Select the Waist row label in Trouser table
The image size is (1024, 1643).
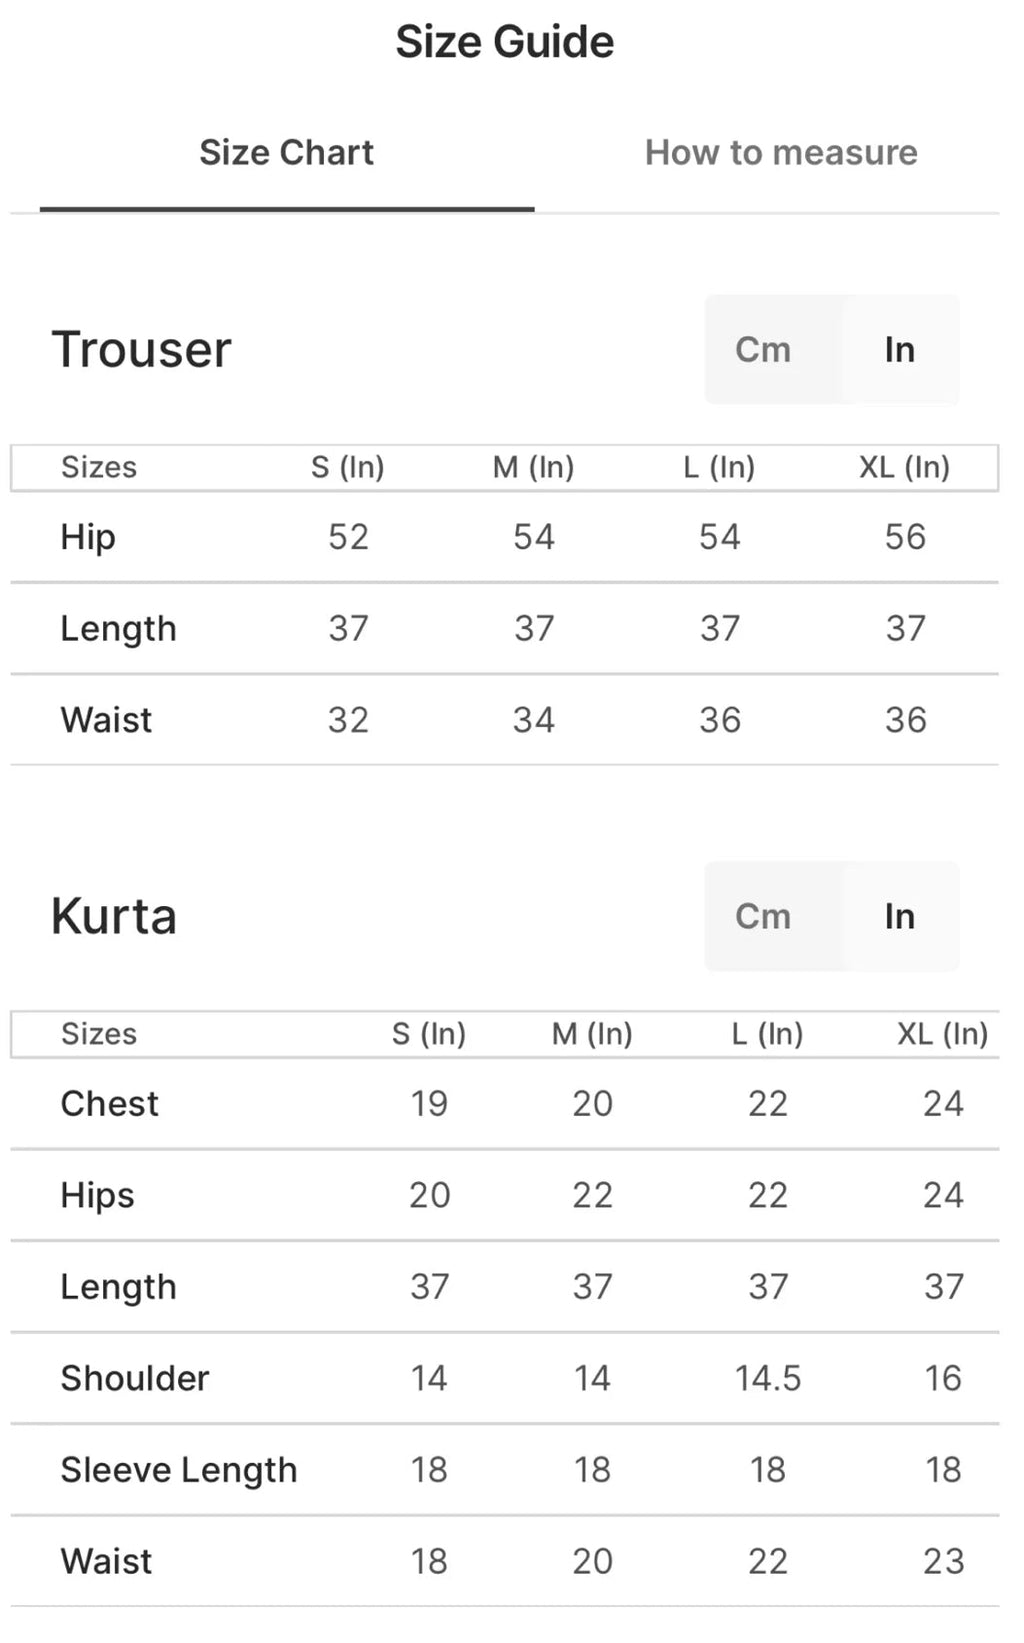[x=106, y=720]
